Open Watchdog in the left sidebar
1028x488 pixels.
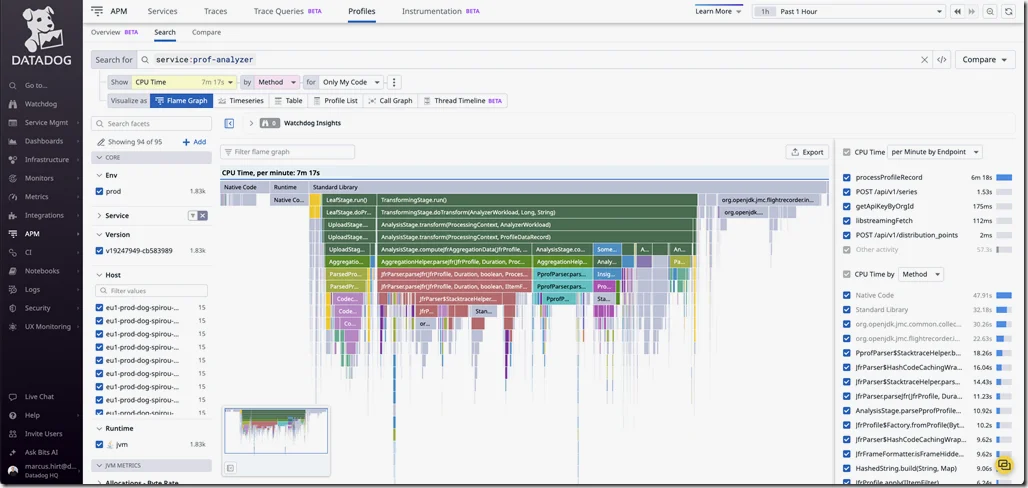(x=41, y=104)
